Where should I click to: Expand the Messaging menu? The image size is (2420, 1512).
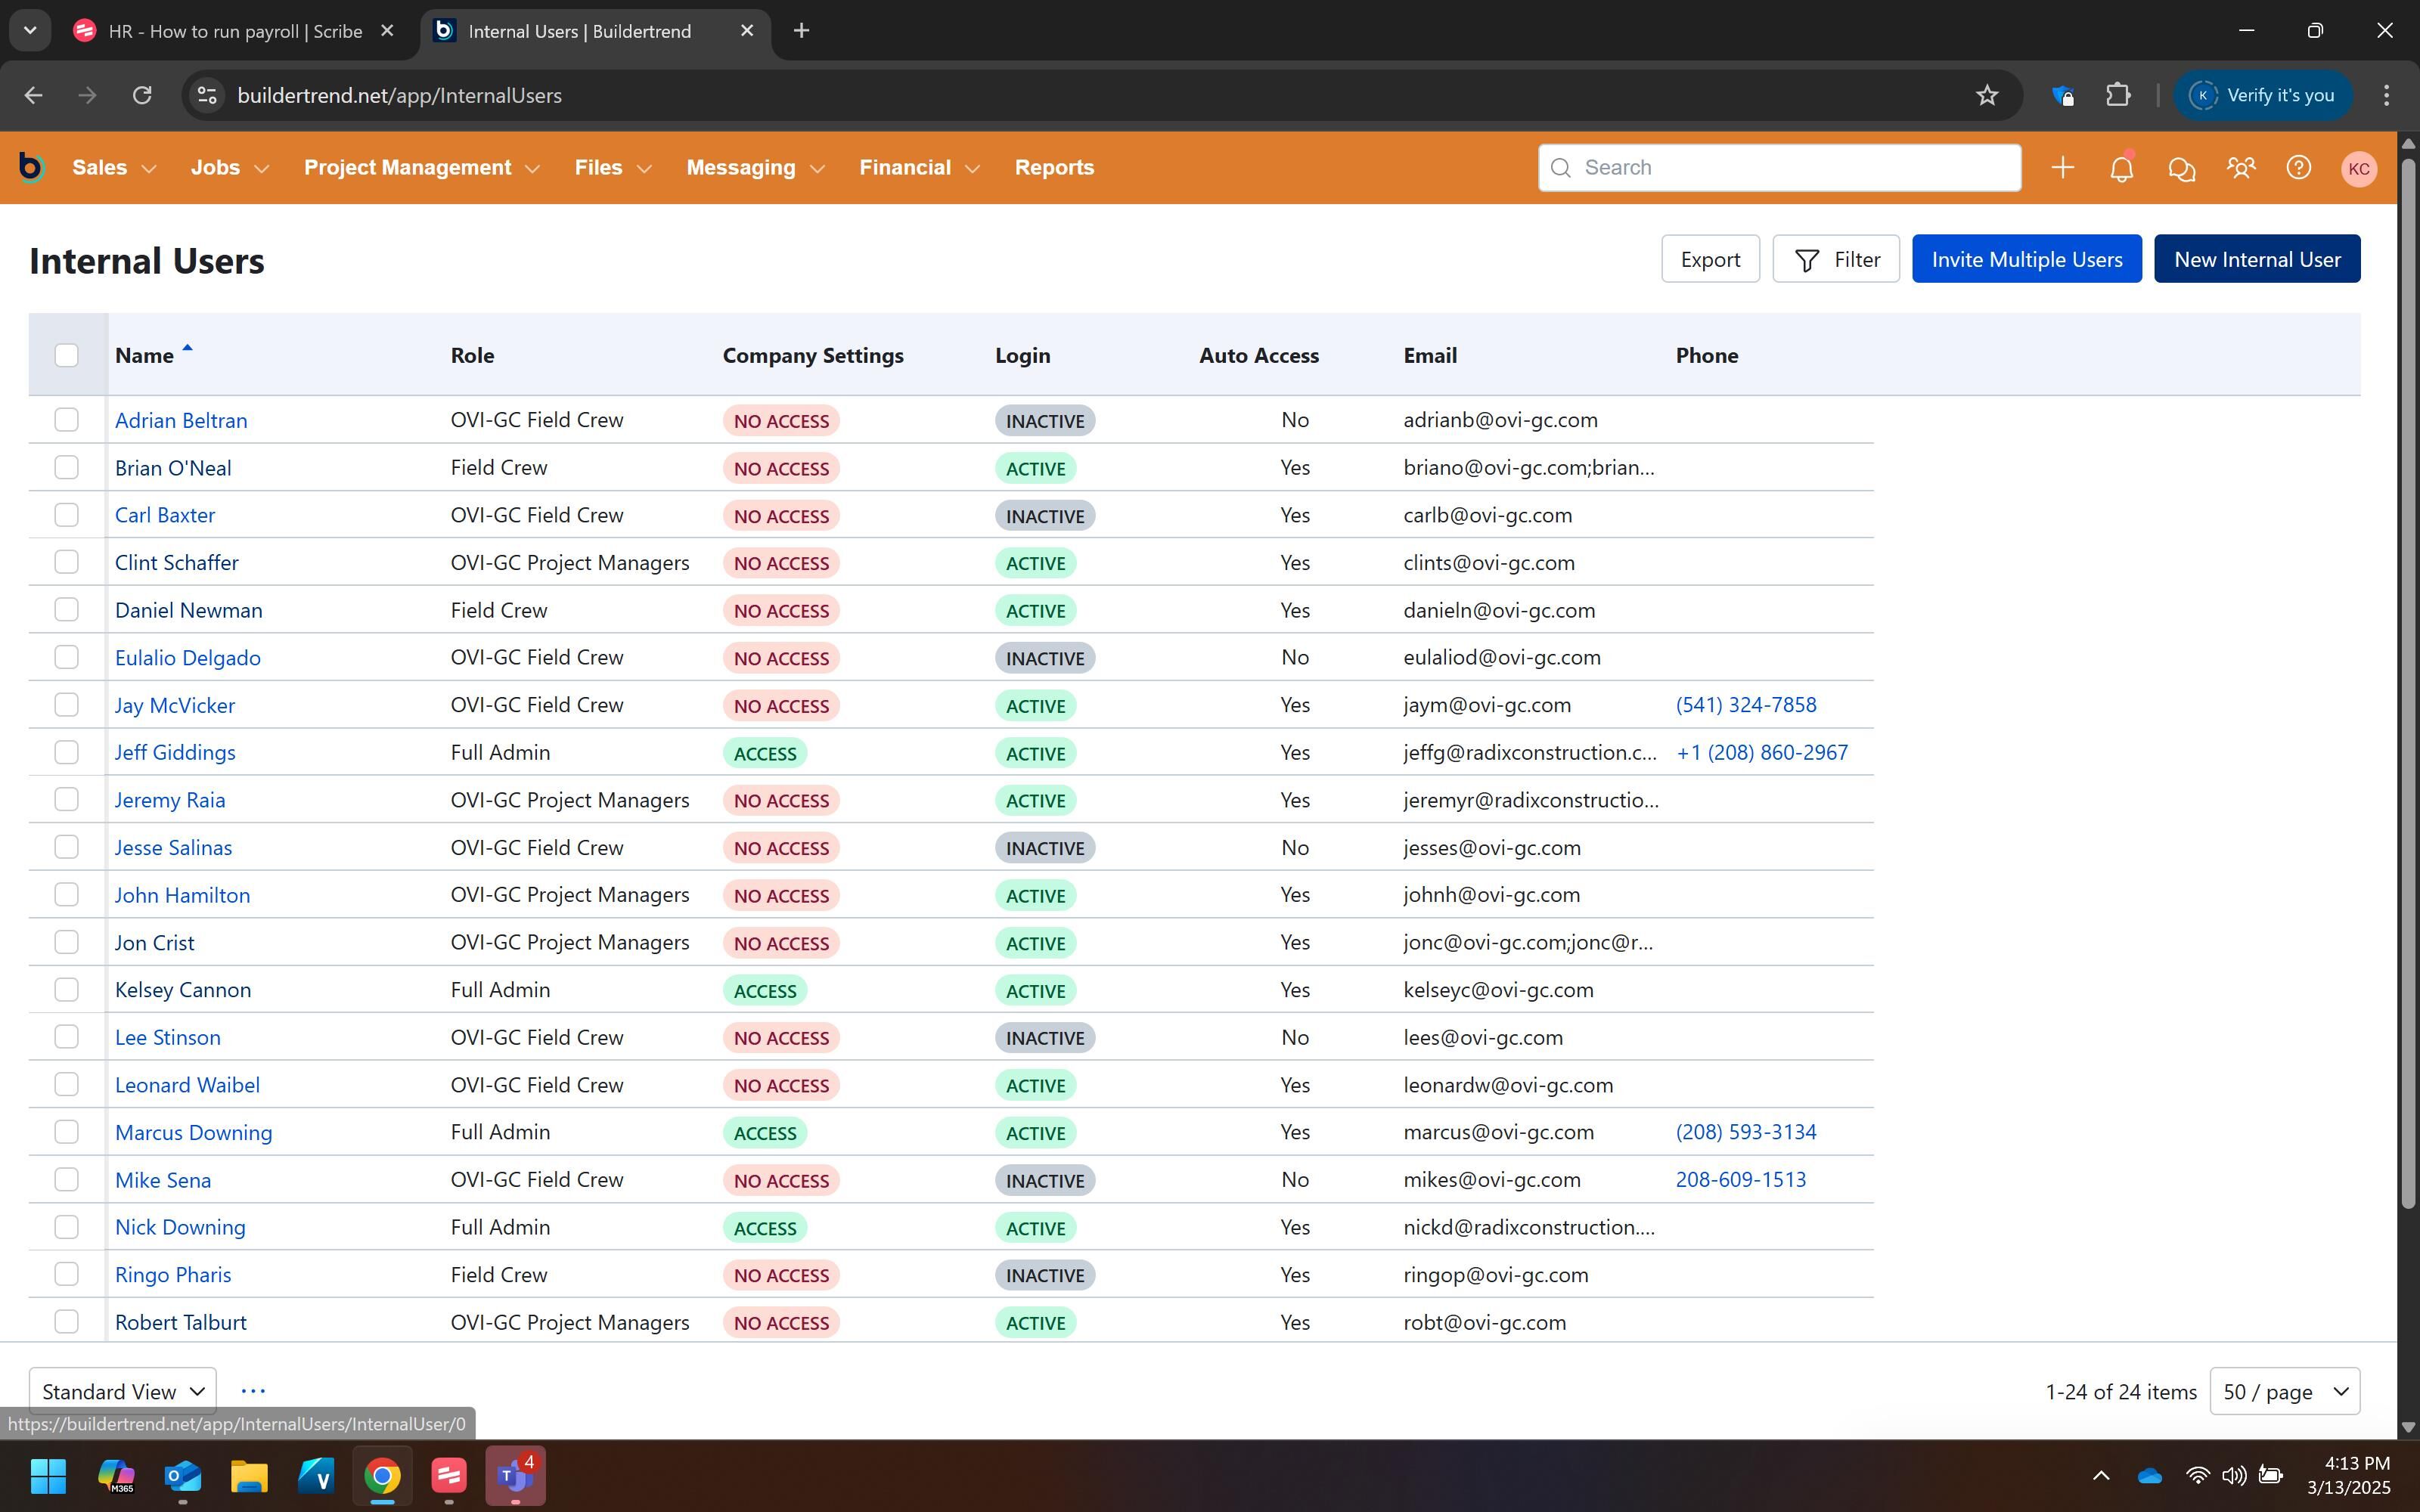point(756,167)
